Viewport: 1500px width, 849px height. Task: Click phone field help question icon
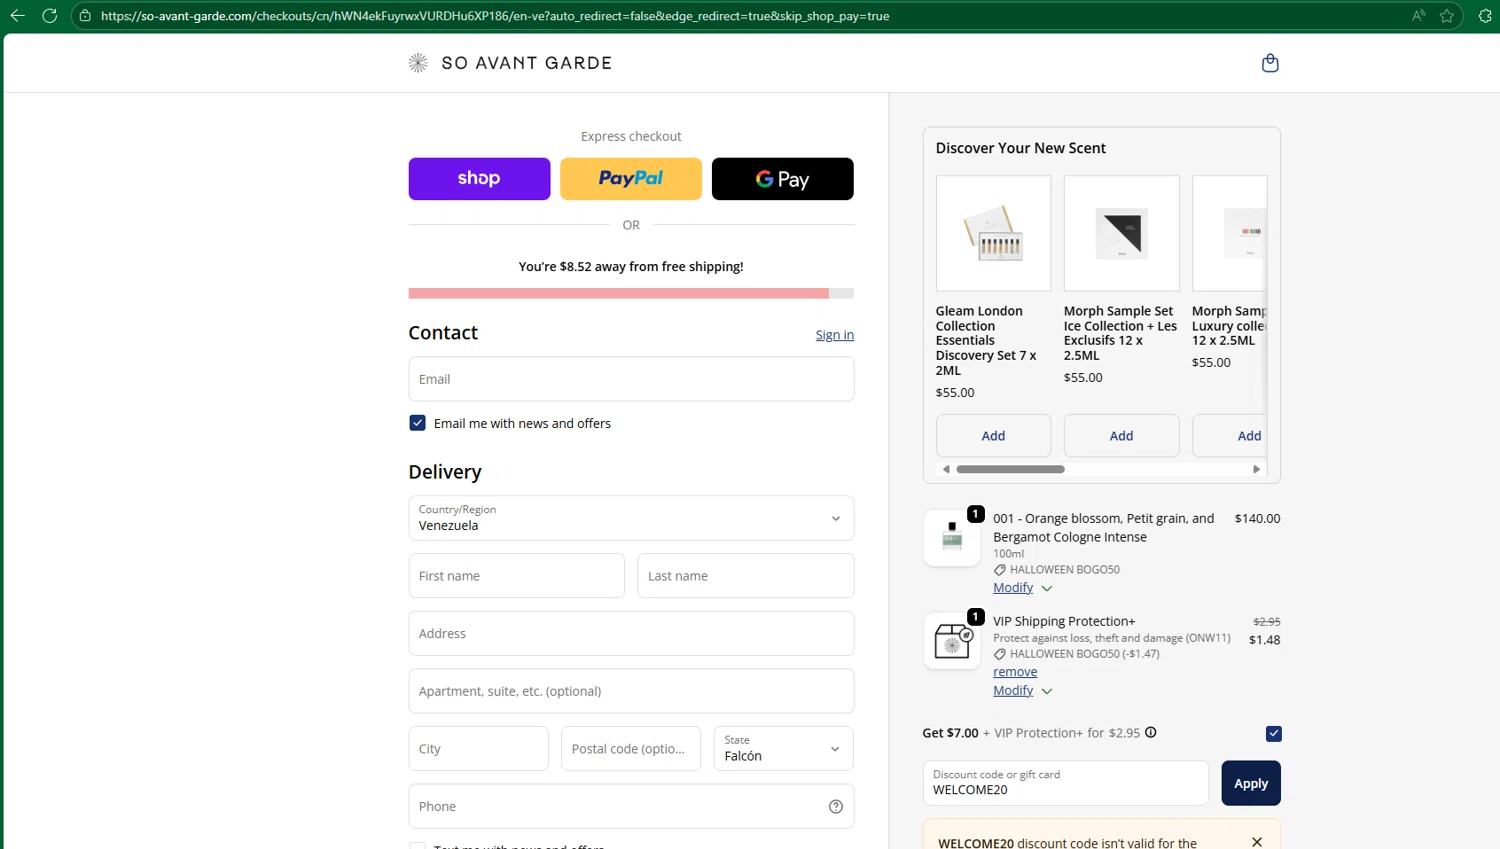(x=836, y=807)
